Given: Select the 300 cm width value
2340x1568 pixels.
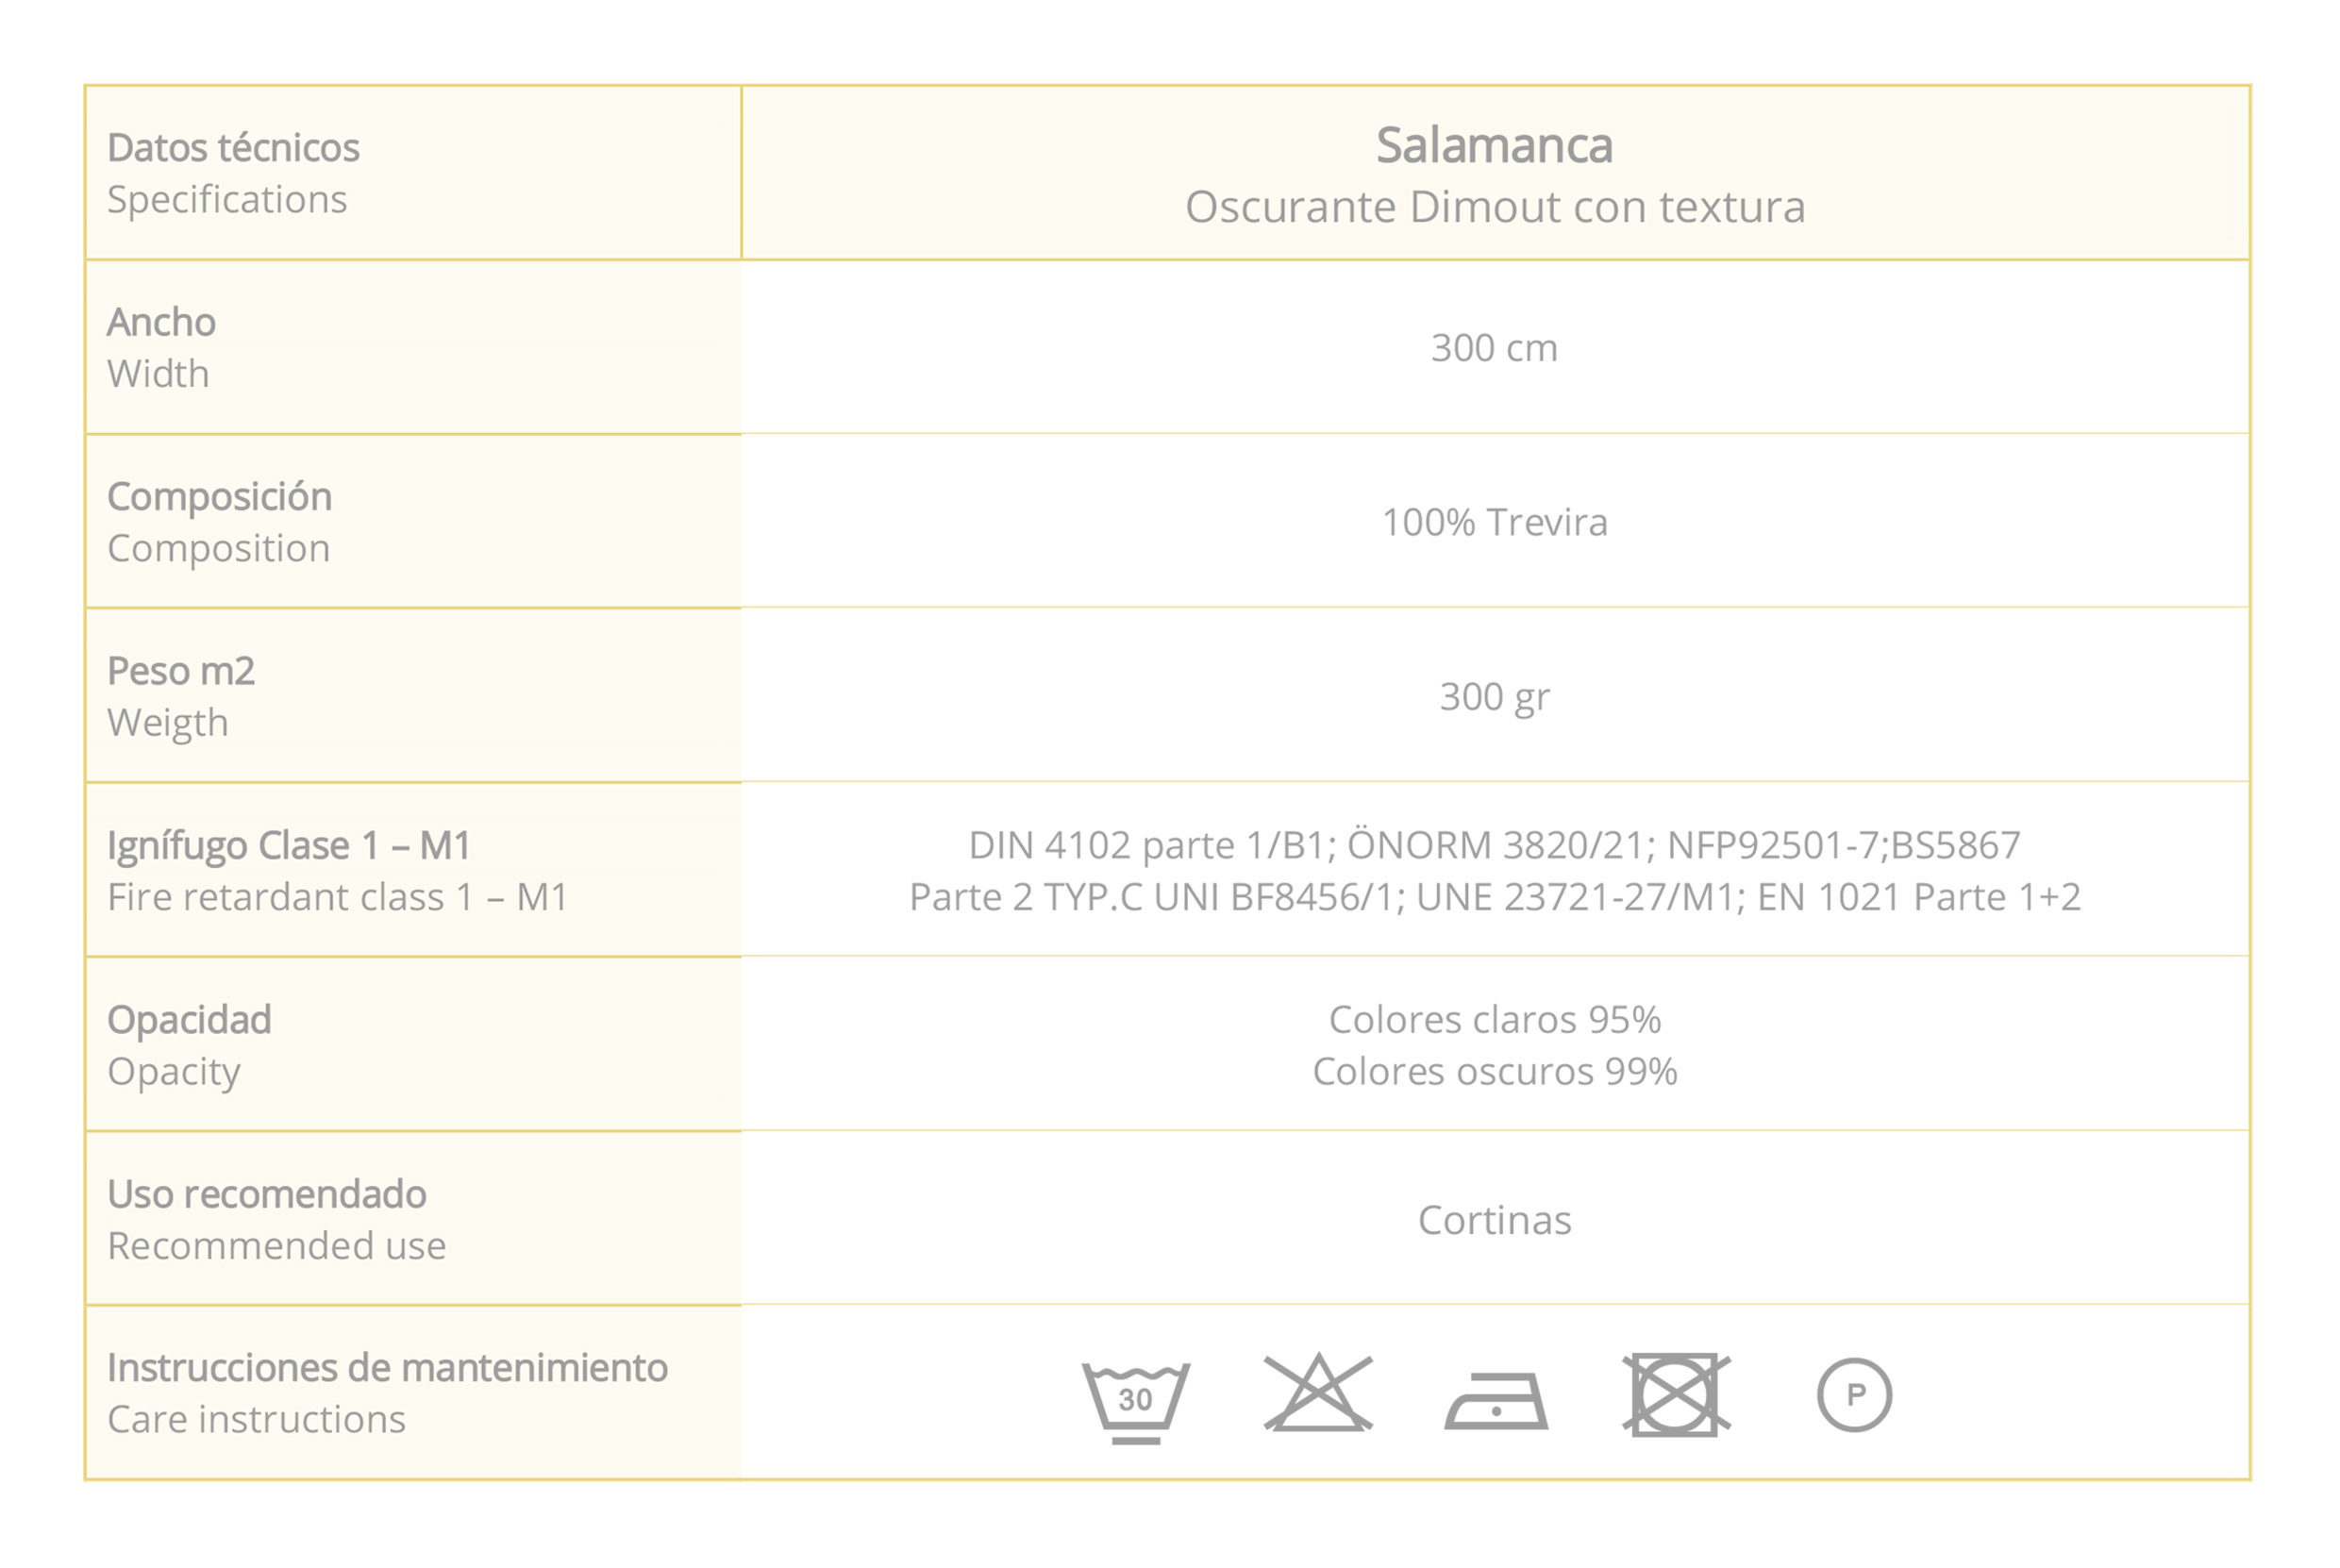Looking at the screenshot, I should tap(1494, 348).
